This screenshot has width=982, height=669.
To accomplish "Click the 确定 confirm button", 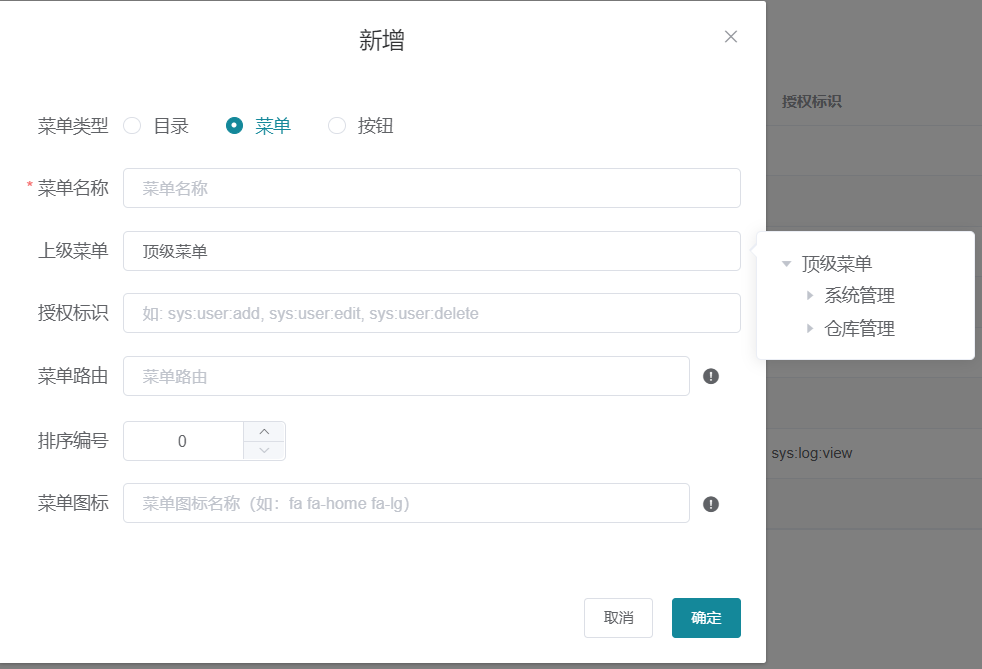I will tap(706, 618).
